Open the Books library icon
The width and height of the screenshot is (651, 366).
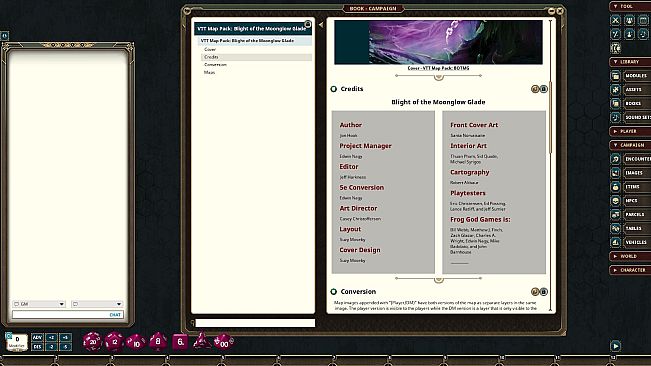615,103
